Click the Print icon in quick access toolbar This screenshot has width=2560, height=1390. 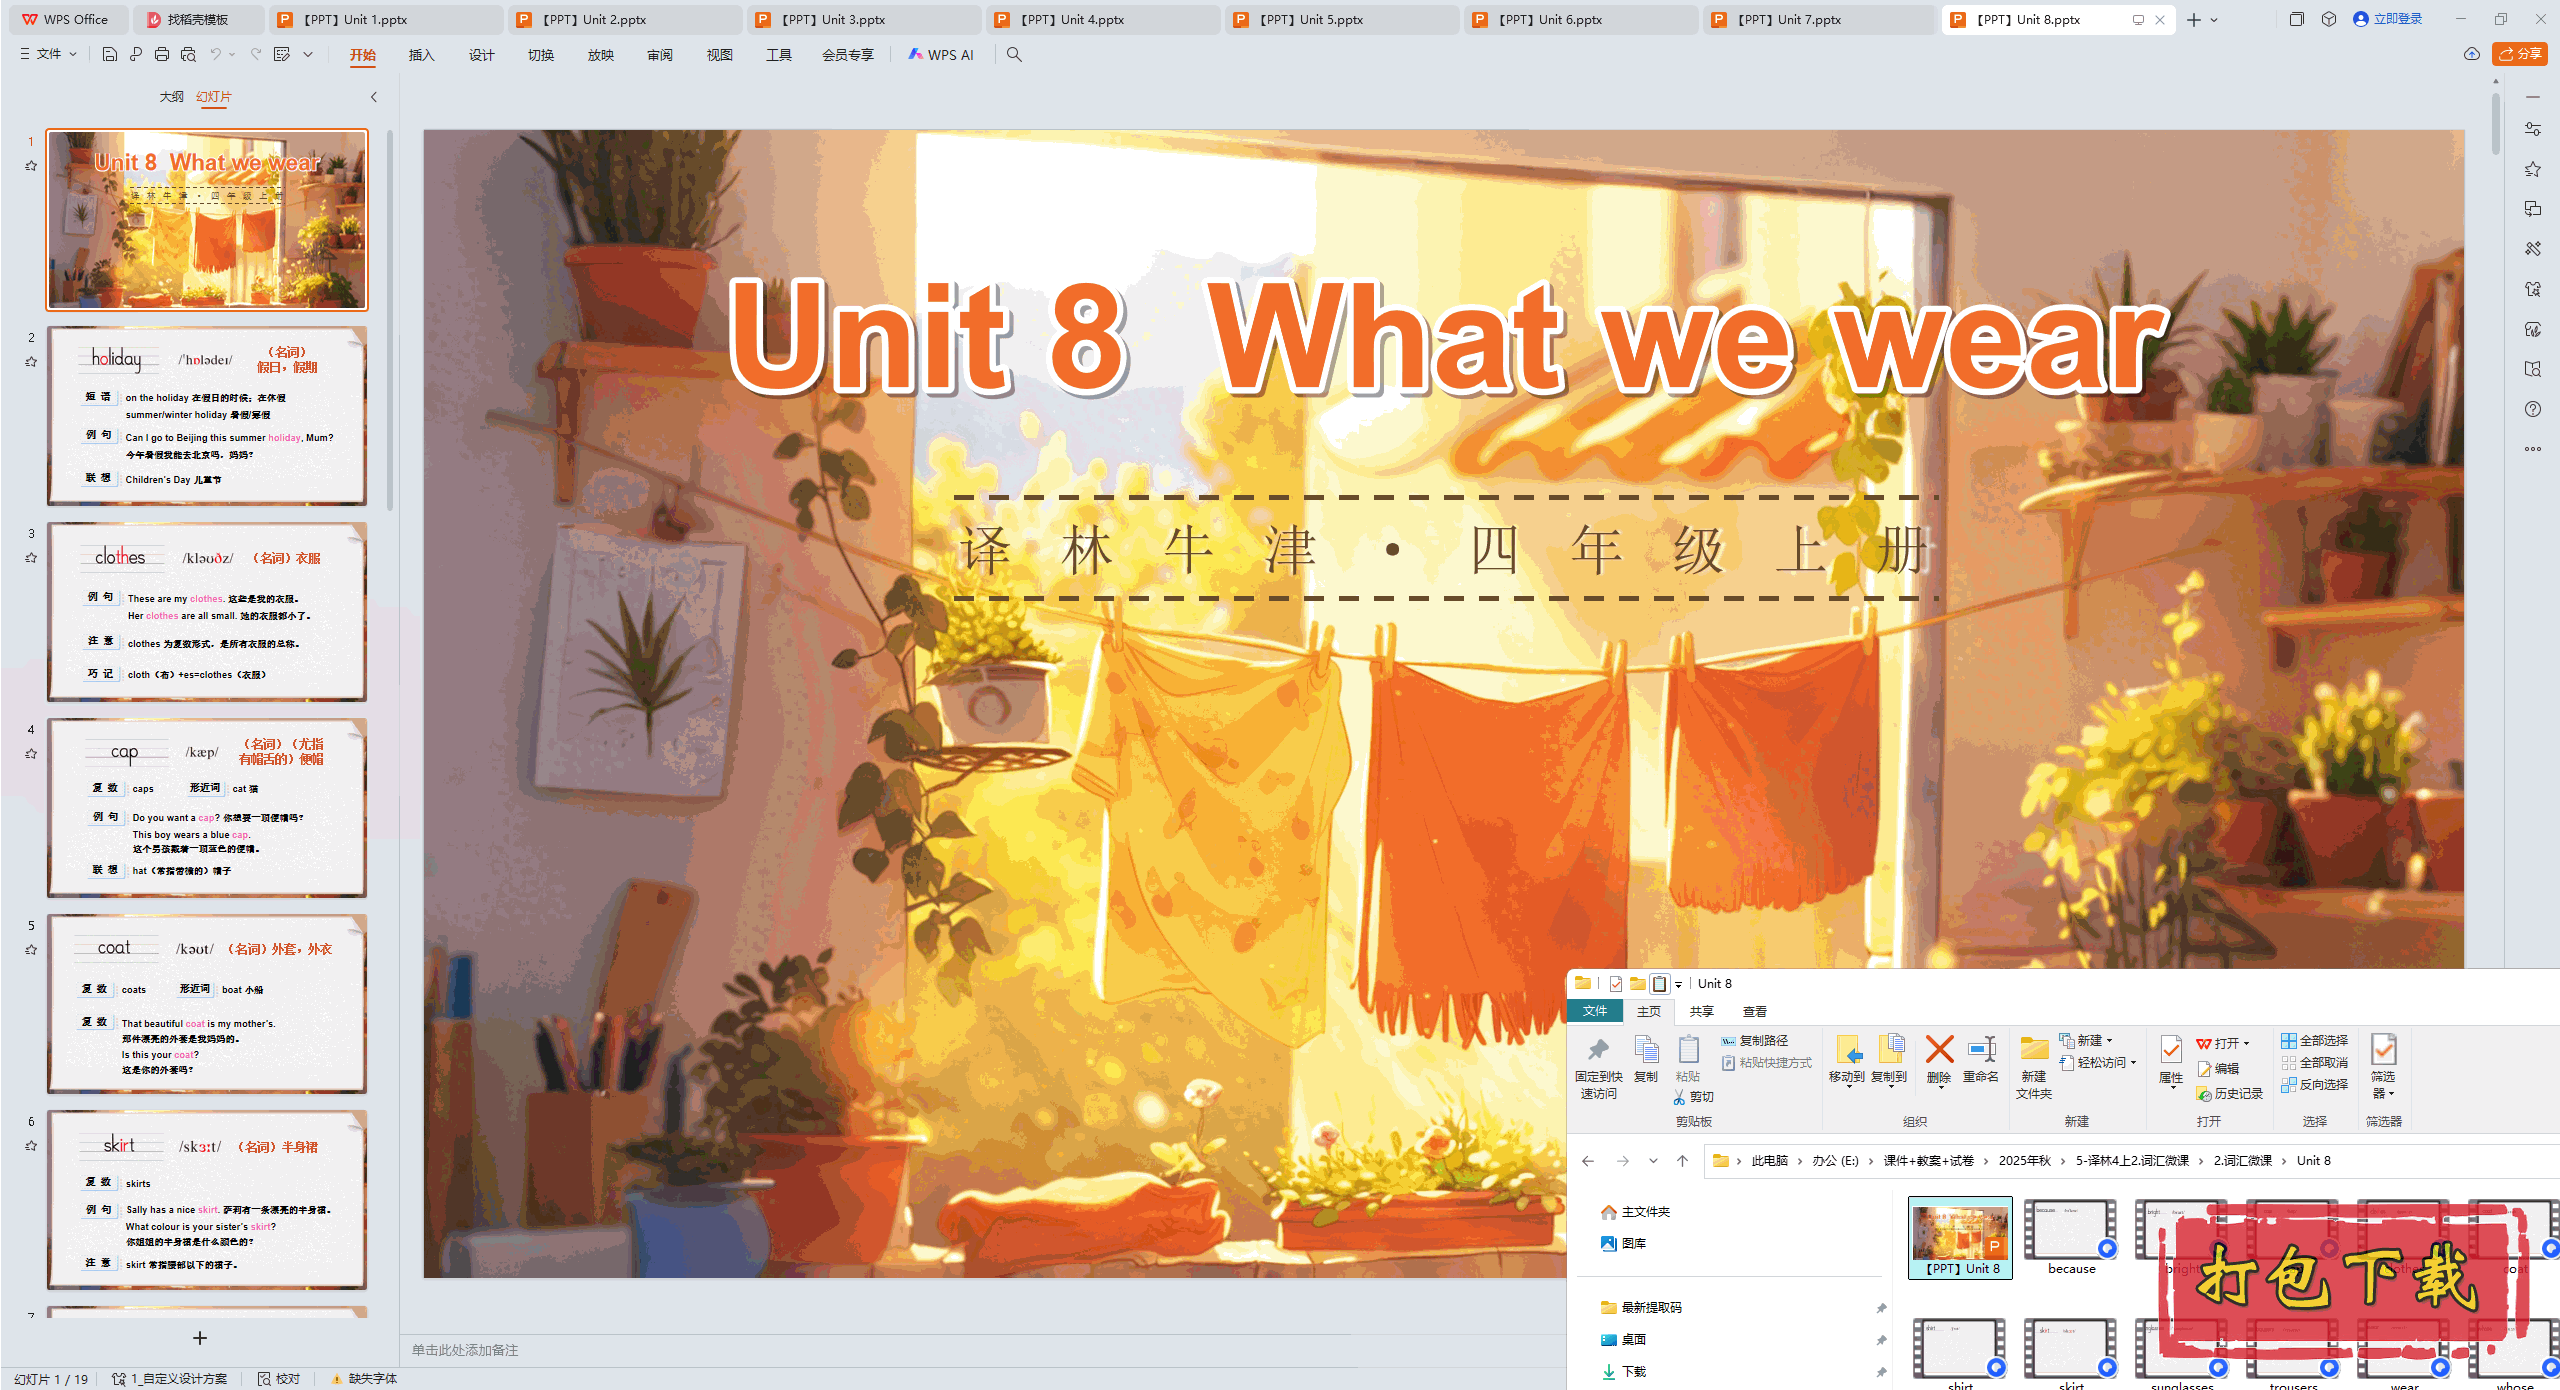[x=161, y=55]
